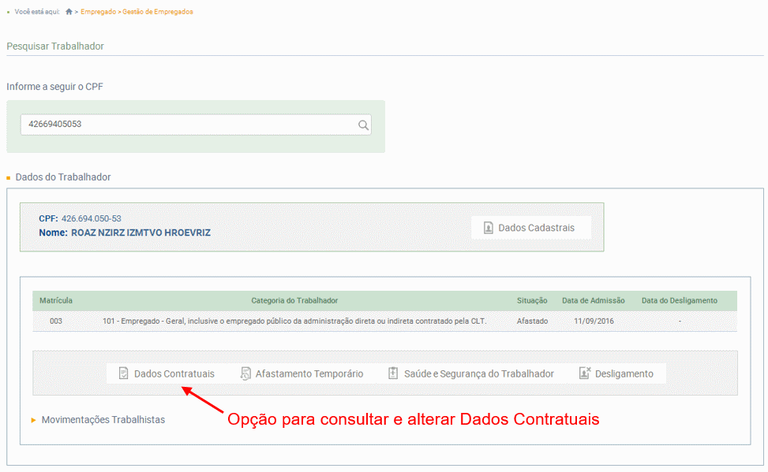Viewport: 768px width, 472px height.
Task: Click the magnifier search icon in CPF field
Action: pyautogui.click(x=364, y=126)
